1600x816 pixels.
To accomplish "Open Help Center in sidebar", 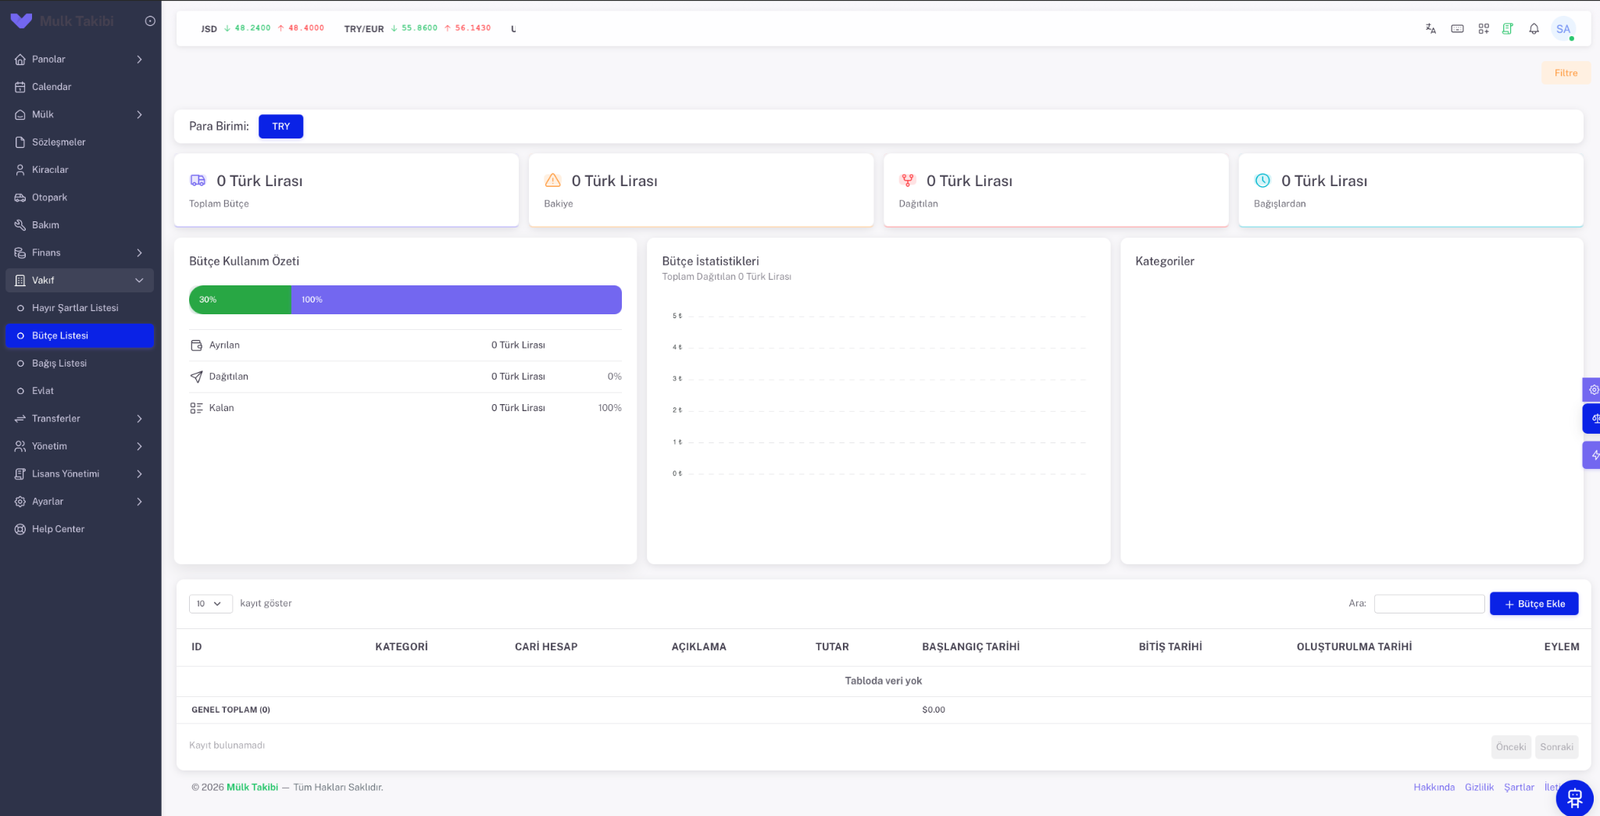I will pos(80,529).
